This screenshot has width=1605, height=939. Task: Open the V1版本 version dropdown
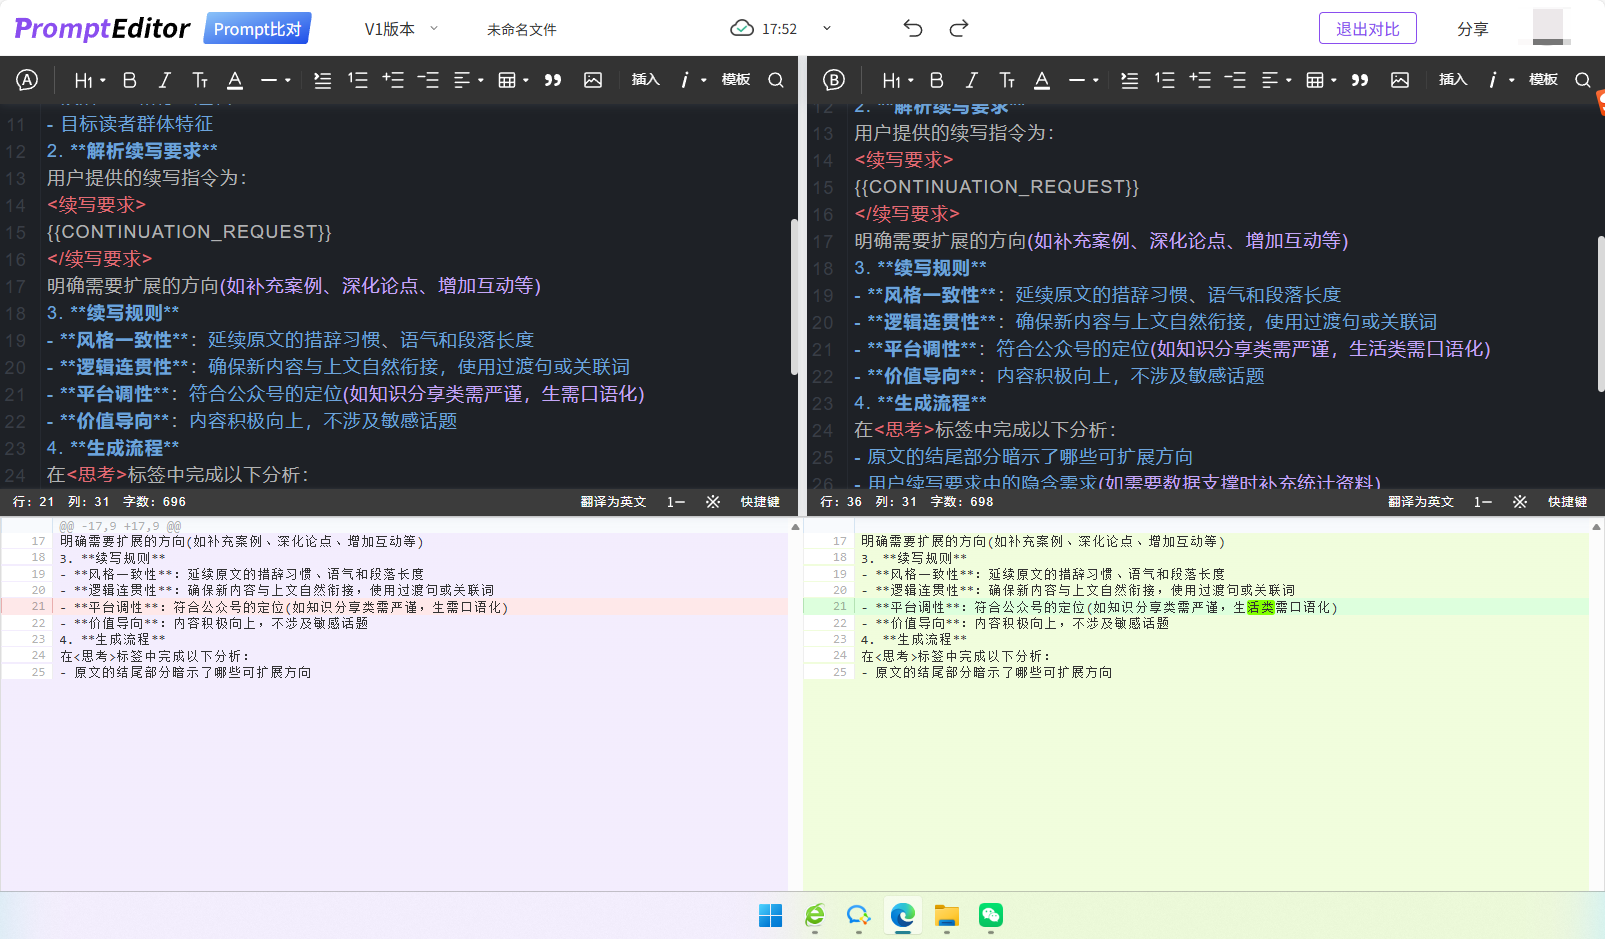point(398,29)
